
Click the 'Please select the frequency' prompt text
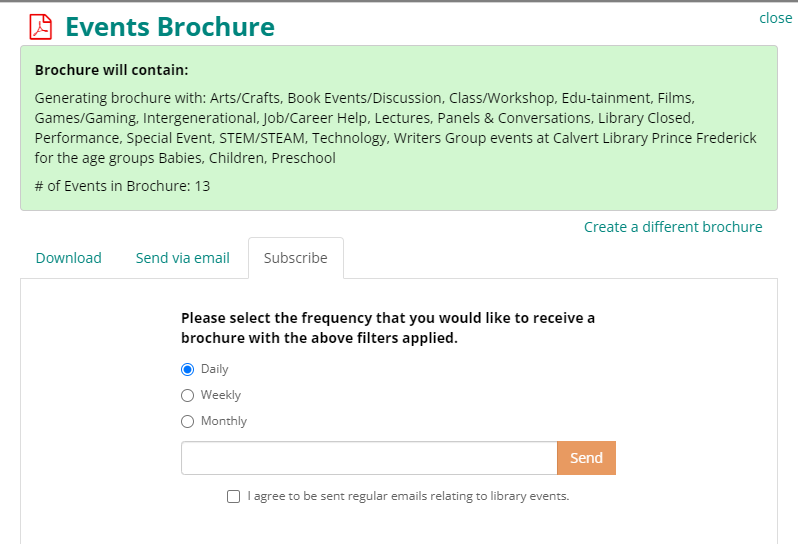(x=388, y=328)
